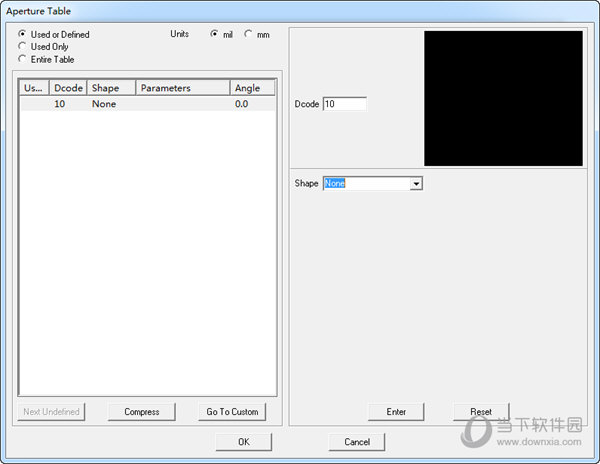The height and width of the screenshot is (464, 600).
Task: Click into the Dcode input field
Action: (x=345, y=104)
